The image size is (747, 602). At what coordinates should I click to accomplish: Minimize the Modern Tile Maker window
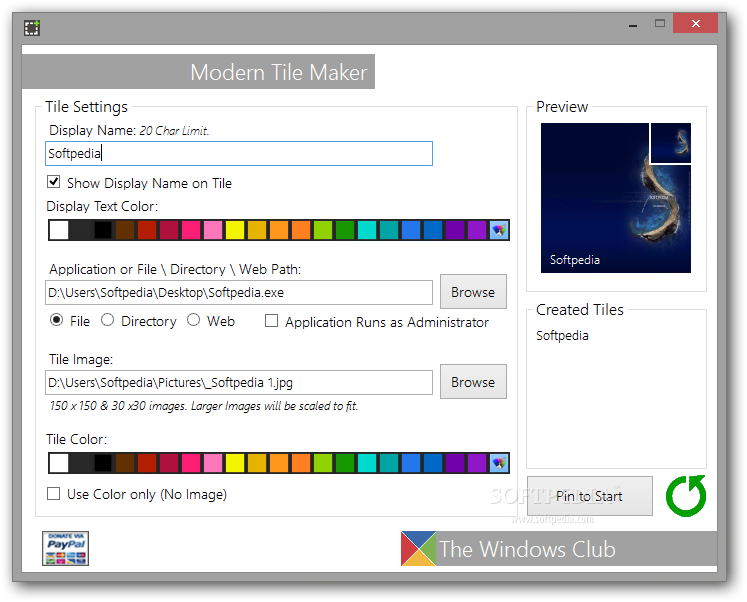[x=633, y=24]
